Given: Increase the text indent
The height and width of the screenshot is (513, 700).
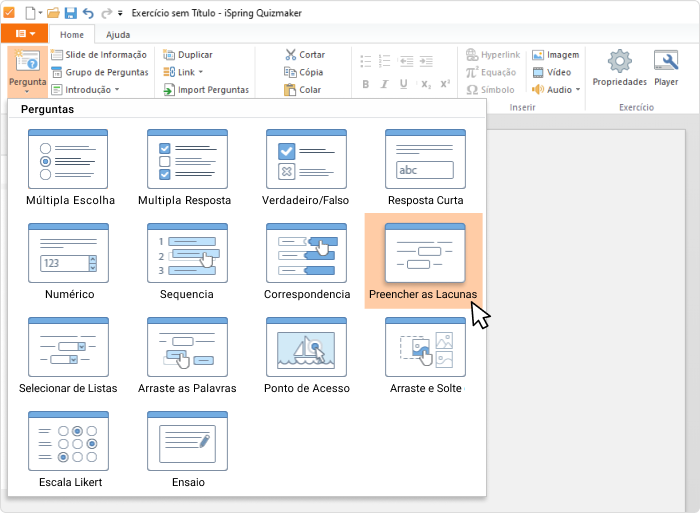Looking at the screenshot, I should coord(426,61).
